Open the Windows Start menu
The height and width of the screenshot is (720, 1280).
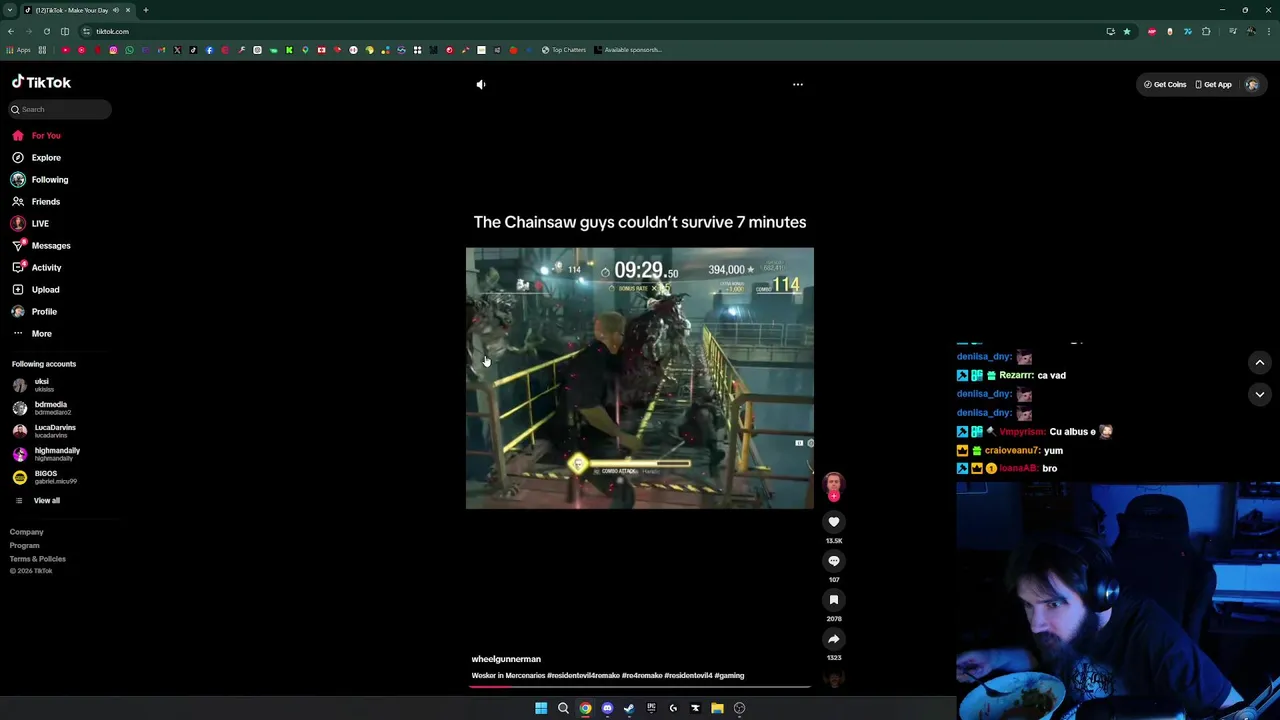541,708
